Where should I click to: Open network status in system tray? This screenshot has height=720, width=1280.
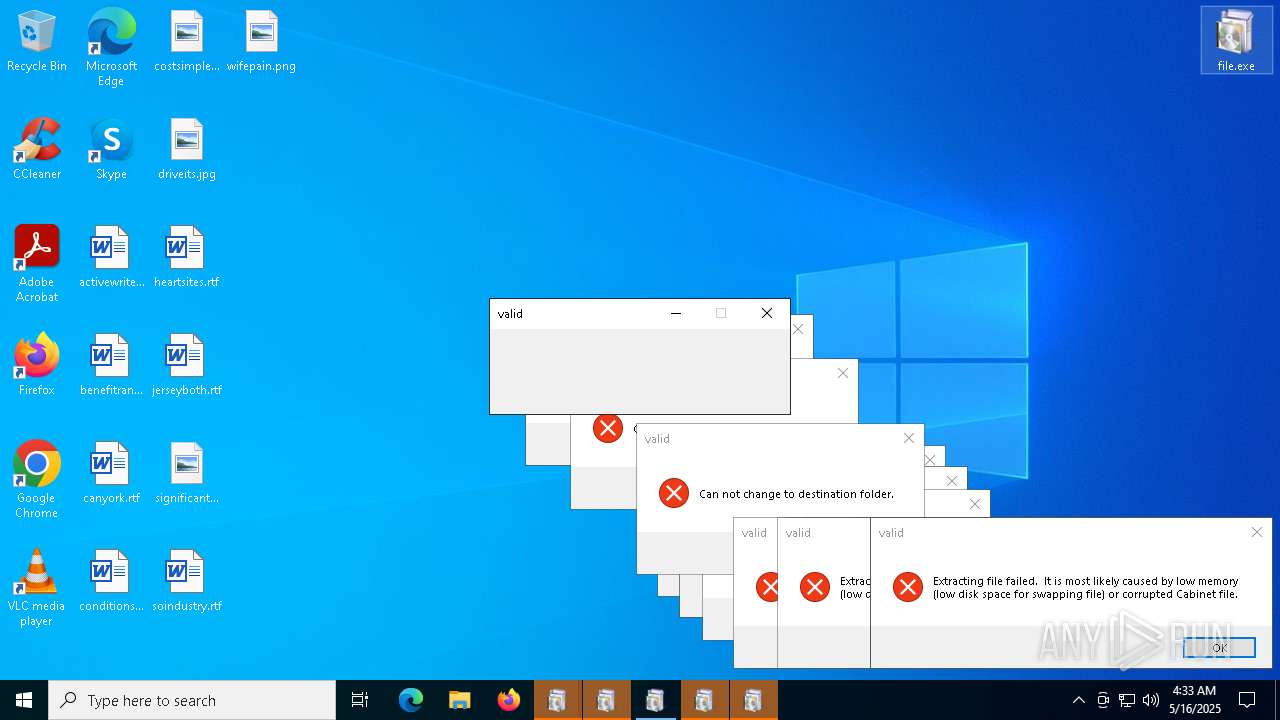tap(1127, 700)
